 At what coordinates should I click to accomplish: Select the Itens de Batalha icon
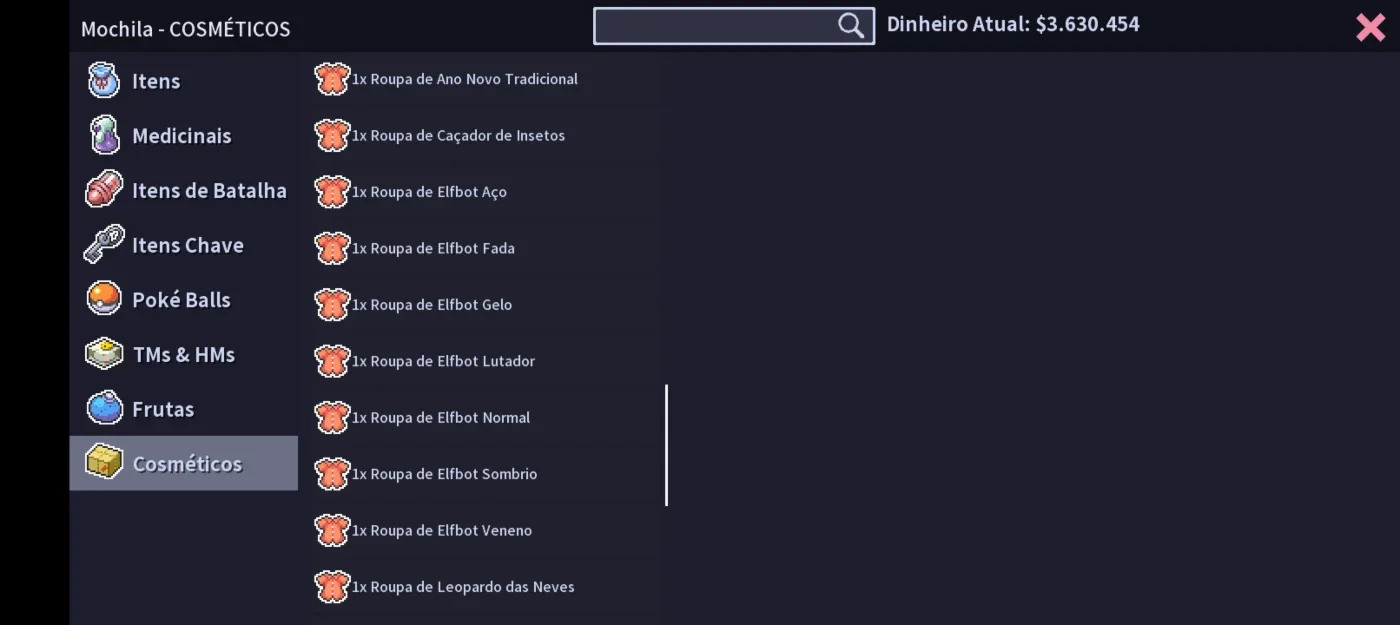(x=104, y=190)
